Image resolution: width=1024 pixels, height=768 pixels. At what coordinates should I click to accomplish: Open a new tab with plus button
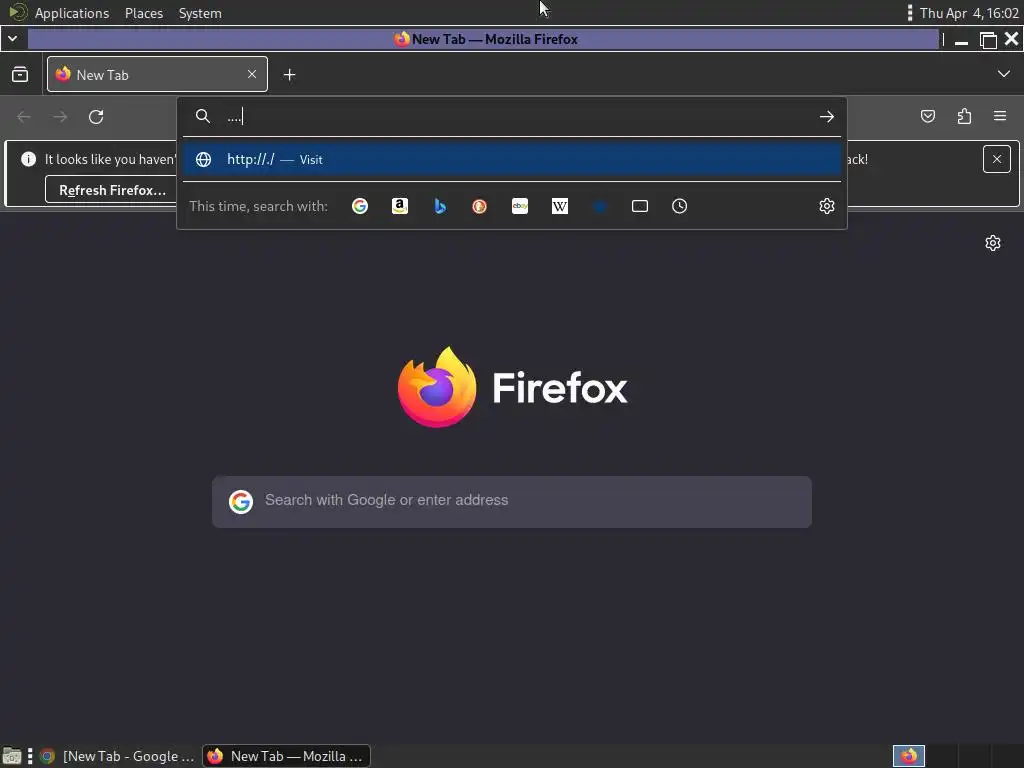(289, 75)
